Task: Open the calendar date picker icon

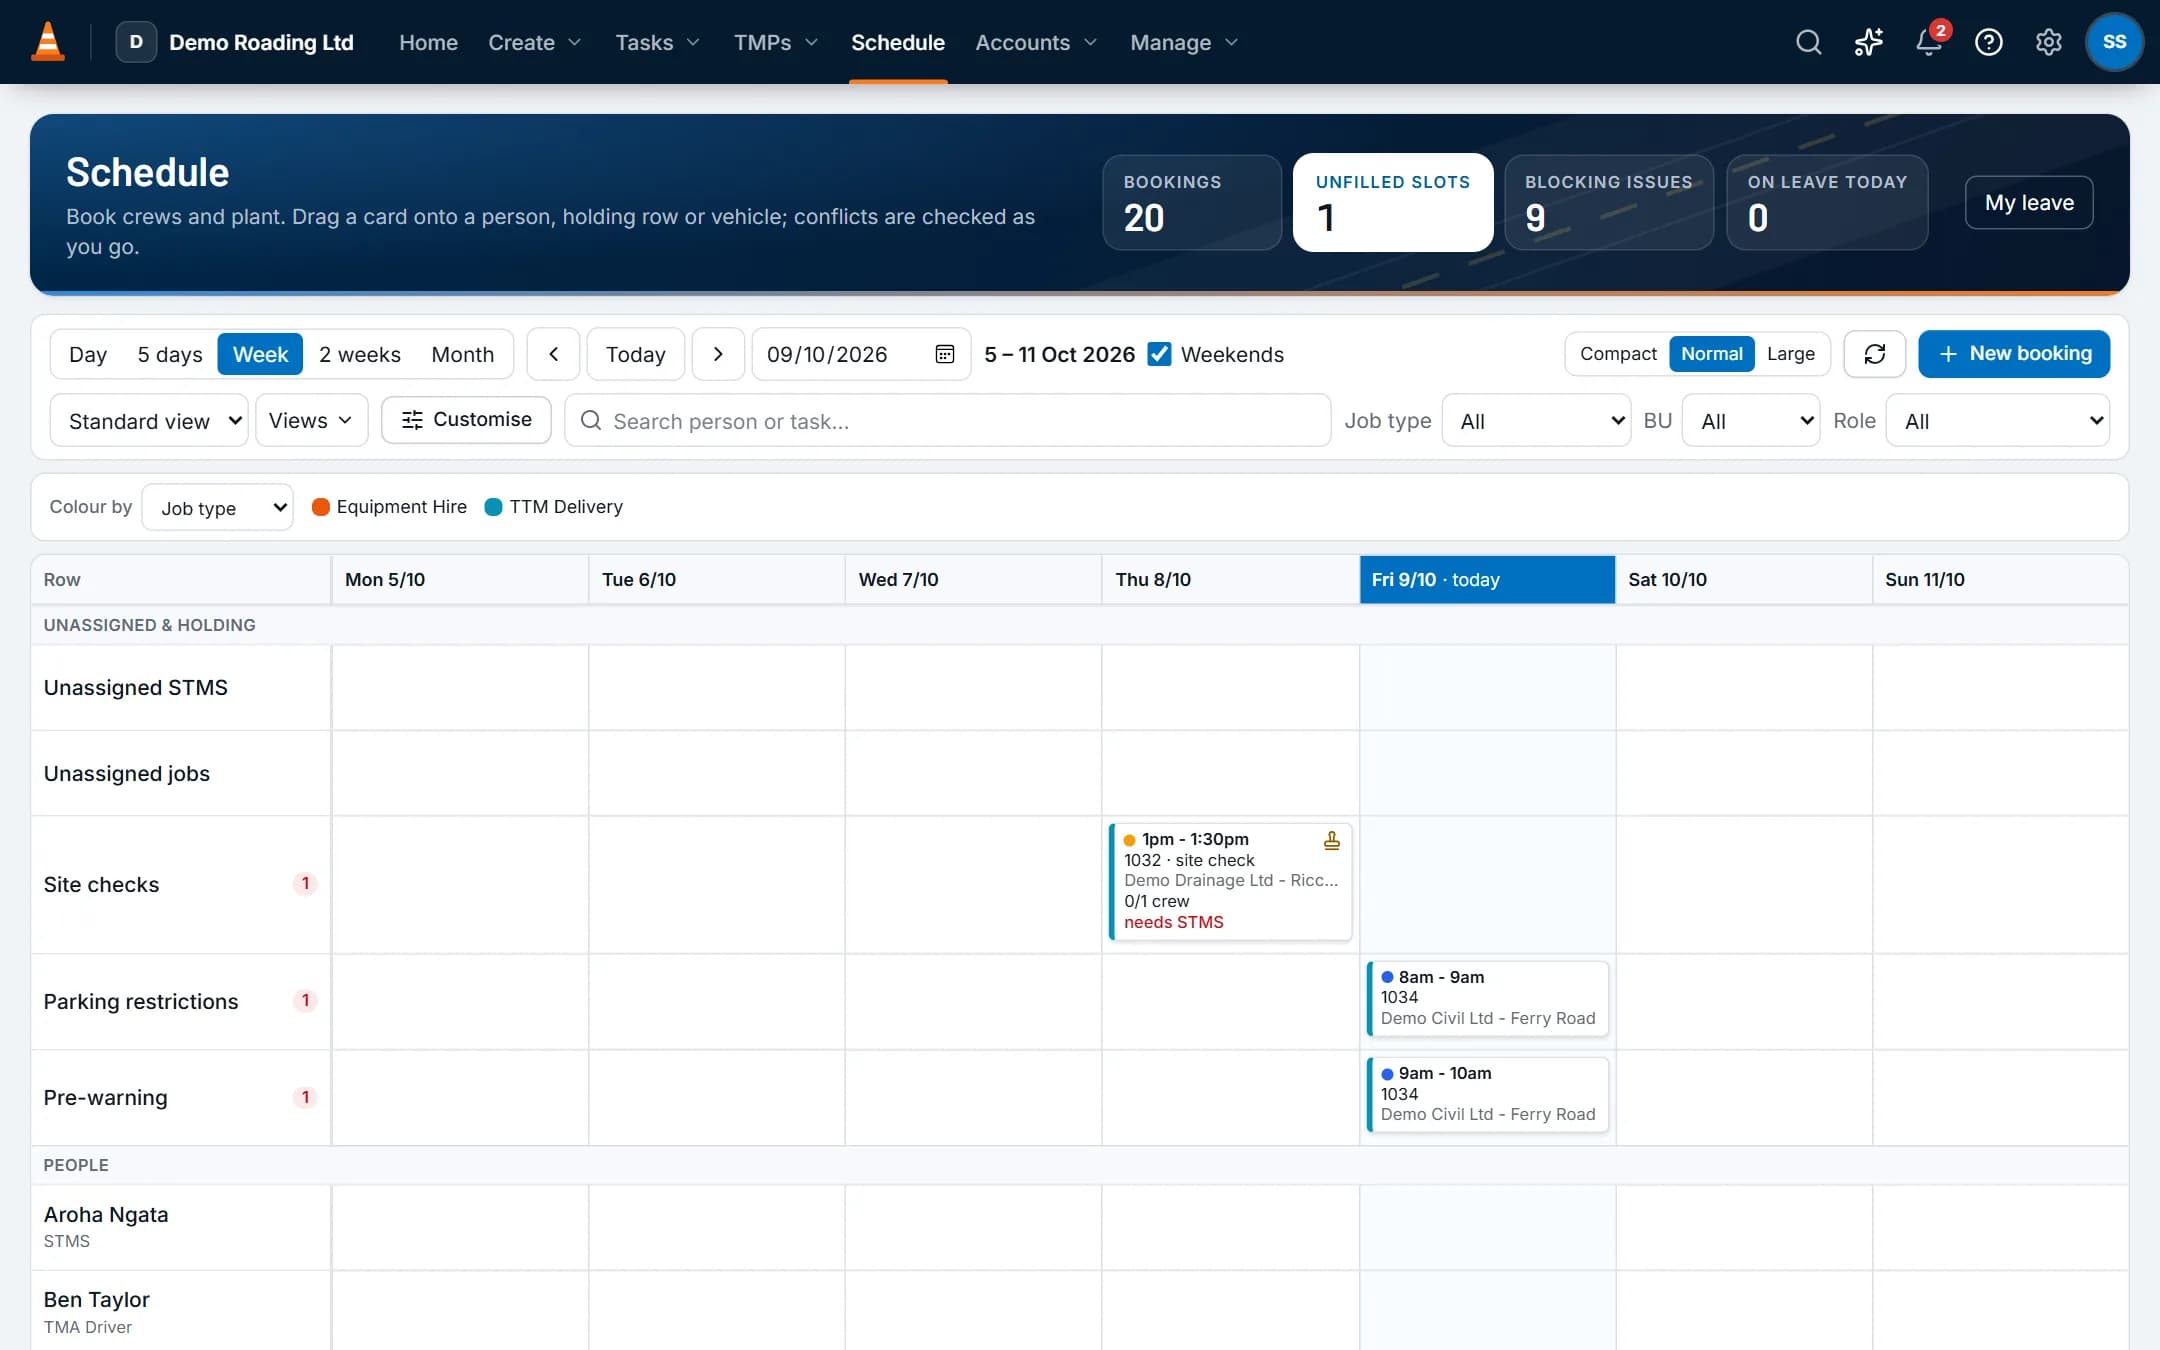Action: [944, 354]
